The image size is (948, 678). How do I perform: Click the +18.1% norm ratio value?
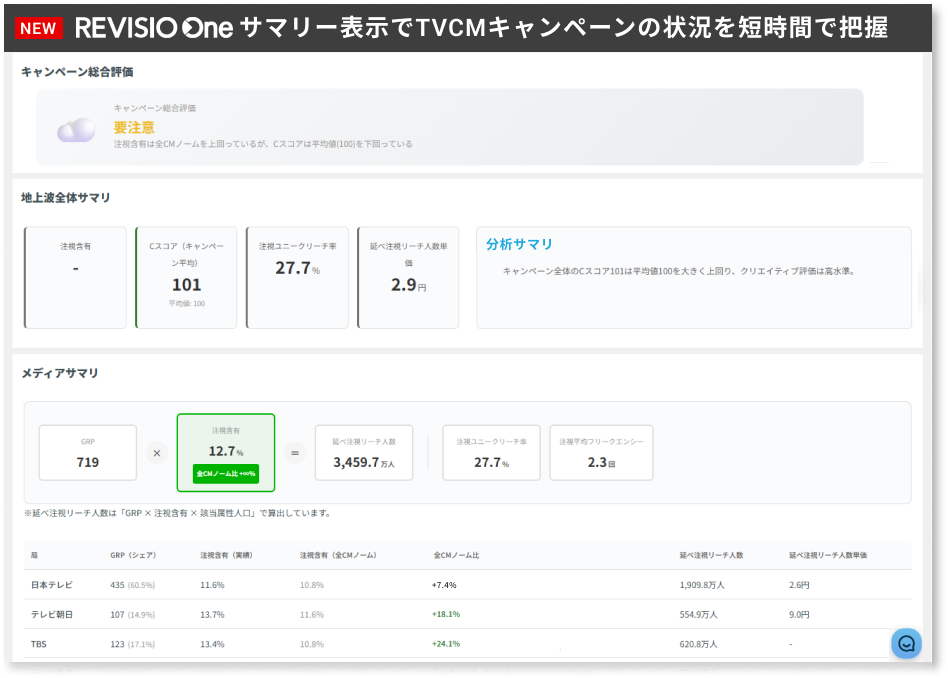click(446, 614)
